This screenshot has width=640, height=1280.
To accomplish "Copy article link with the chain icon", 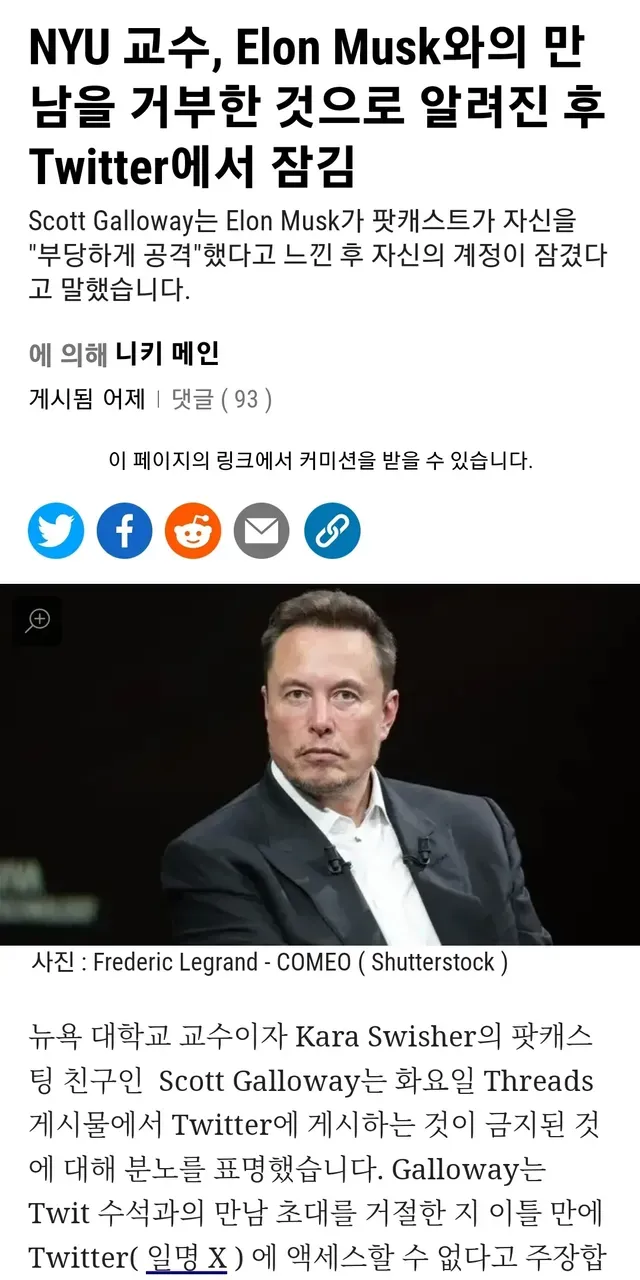I will [331, 531].
